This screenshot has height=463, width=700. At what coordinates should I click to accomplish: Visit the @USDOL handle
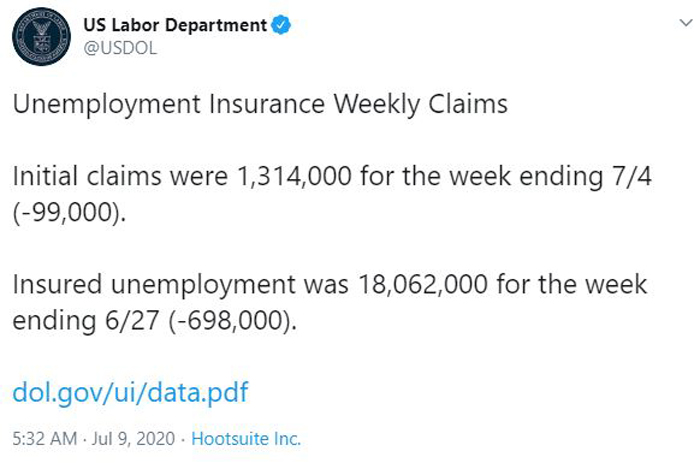pos(120,48)
